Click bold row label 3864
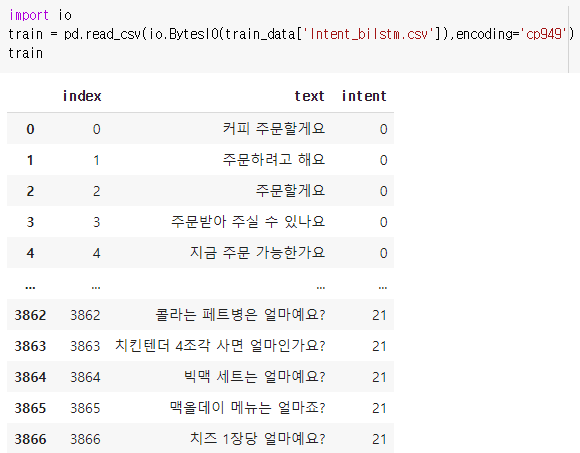Screen dimensions: 580x453 coord(30,378)
